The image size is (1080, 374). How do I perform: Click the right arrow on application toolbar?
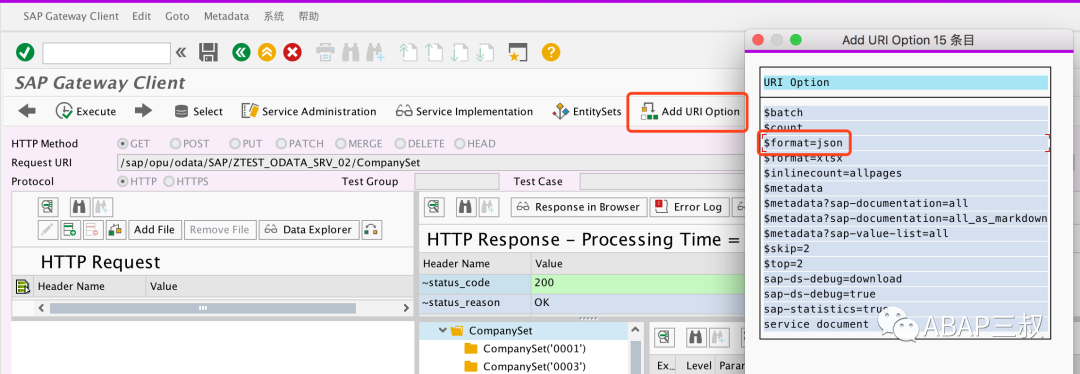point(143,111)
